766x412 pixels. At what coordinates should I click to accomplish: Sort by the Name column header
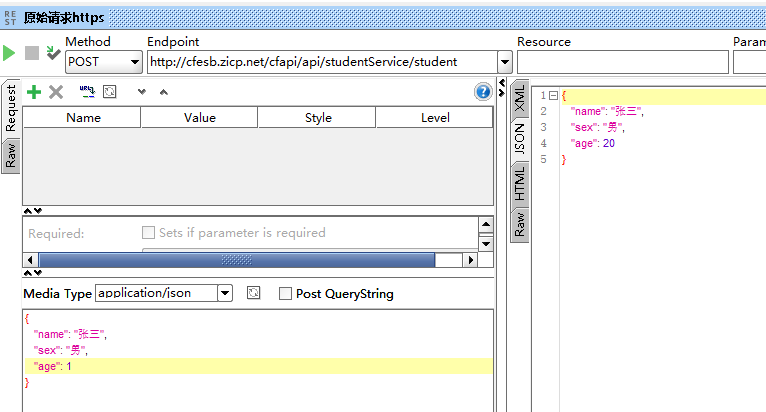tap(83, 118)
